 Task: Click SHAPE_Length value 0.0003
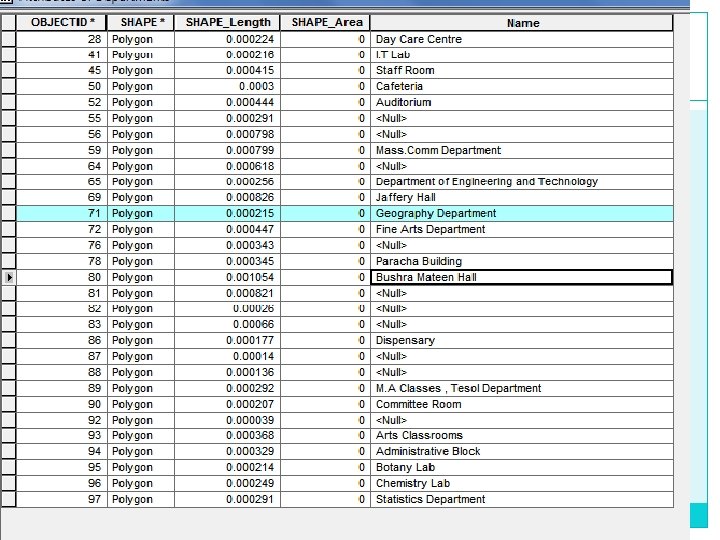227,86
